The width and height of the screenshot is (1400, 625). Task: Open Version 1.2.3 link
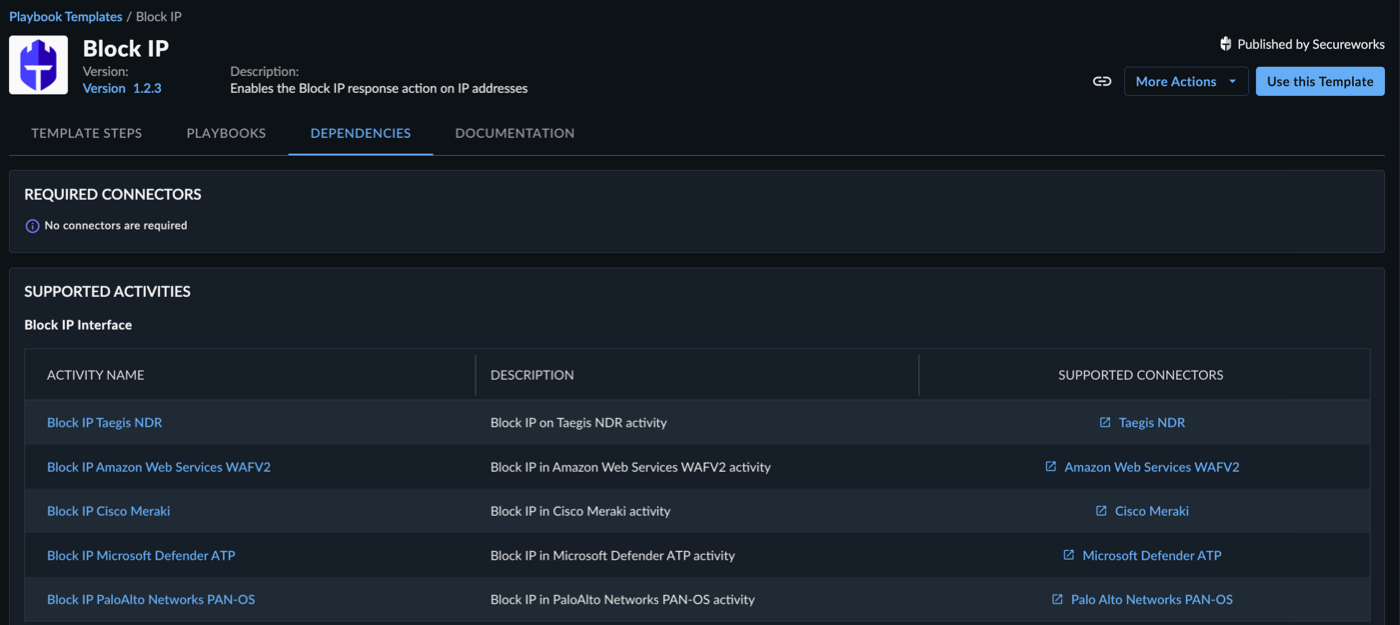[x=122, y=88]
